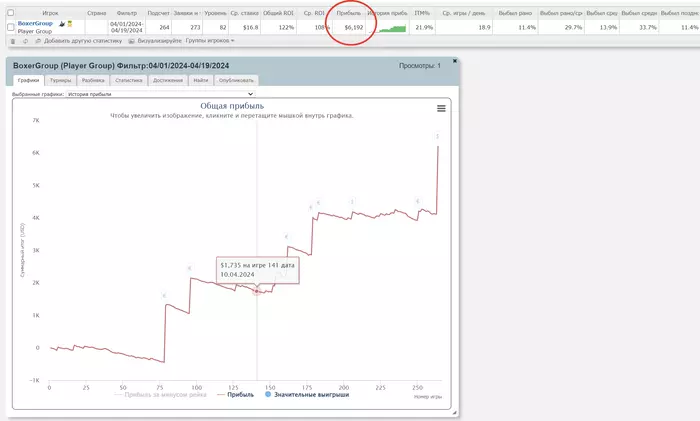
Task: Click the 122% total ROI cell
Action: click(278, 27)
